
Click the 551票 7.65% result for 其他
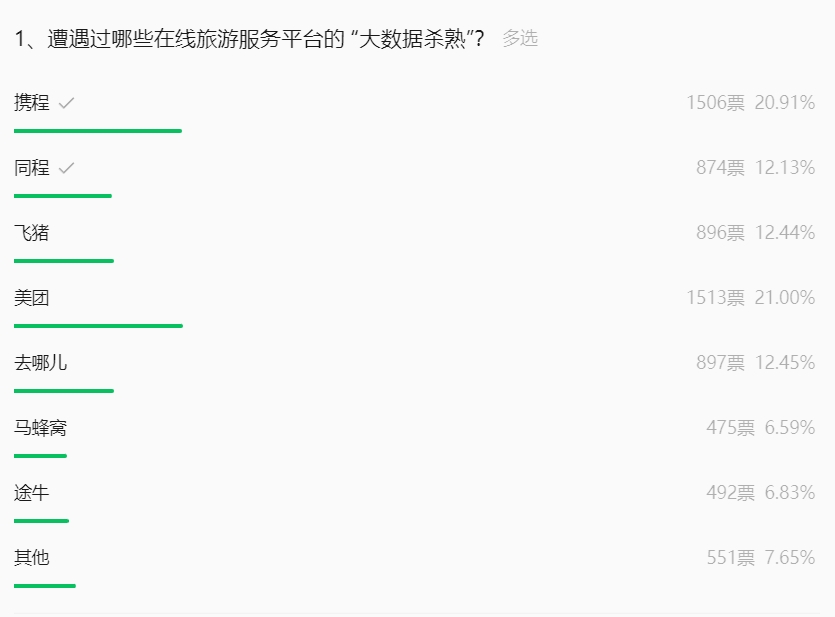[760, 558]
